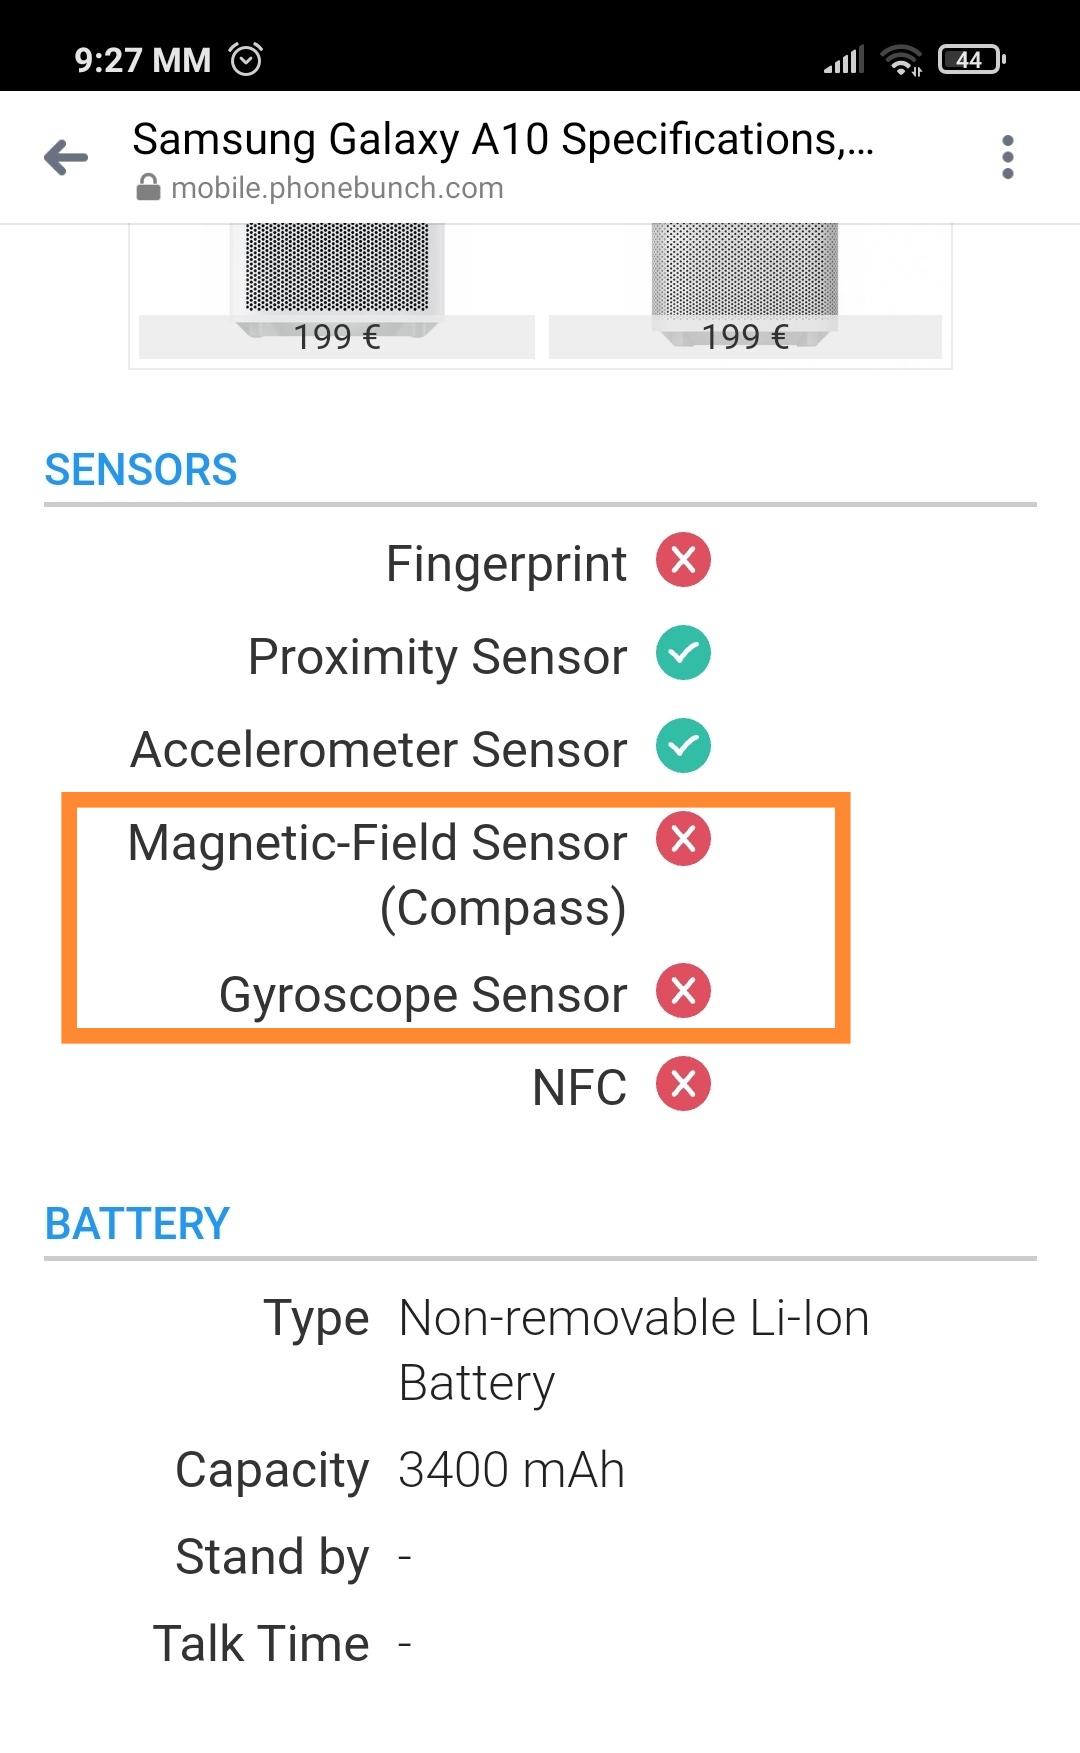The width and height of the screenshot is (1080, 1753).
Task: Tap the 3400 mAh capacity value
Action: 511,1470
